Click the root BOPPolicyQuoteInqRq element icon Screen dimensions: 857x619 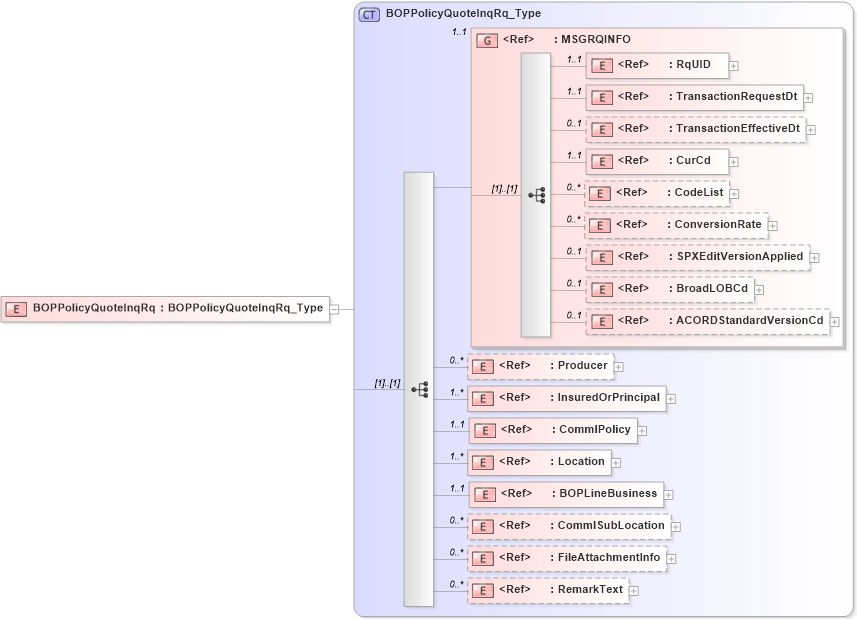pyautogui.click(x=16, y=308)
